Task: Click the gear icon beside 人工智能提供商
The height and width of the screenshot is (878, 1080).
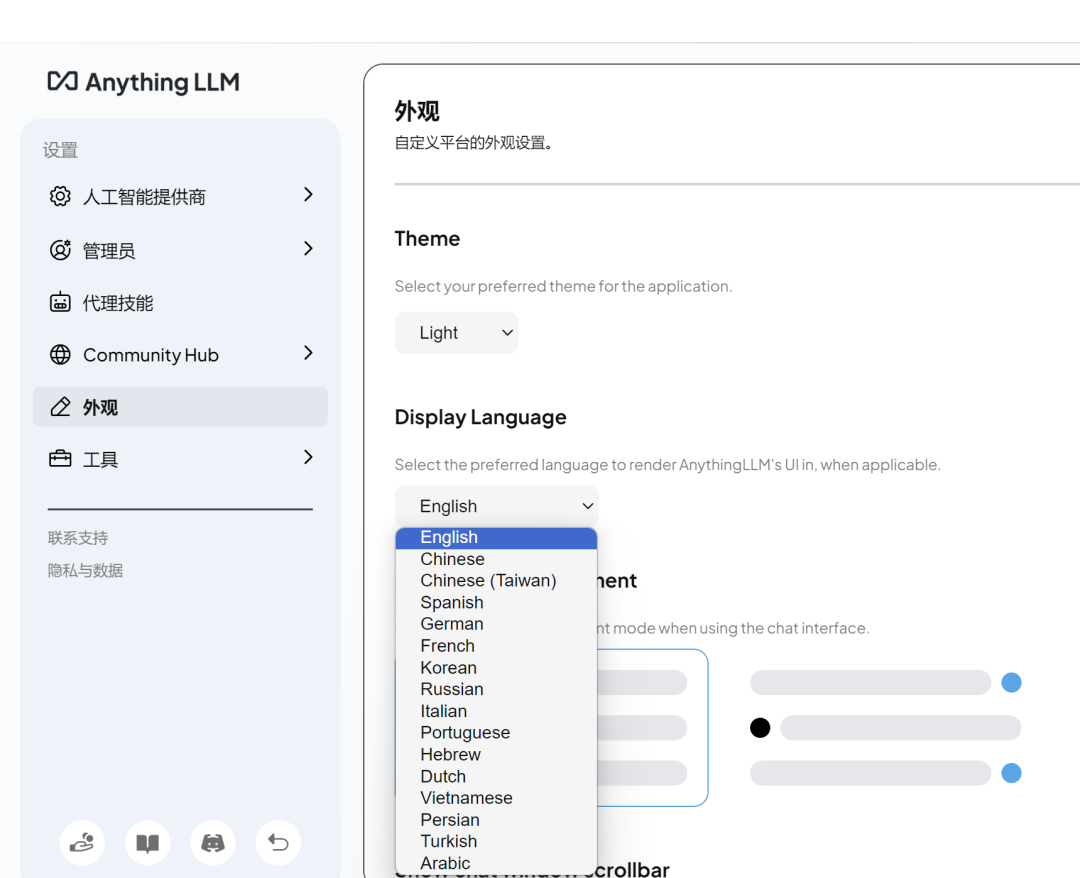Action: coord(60,196)
